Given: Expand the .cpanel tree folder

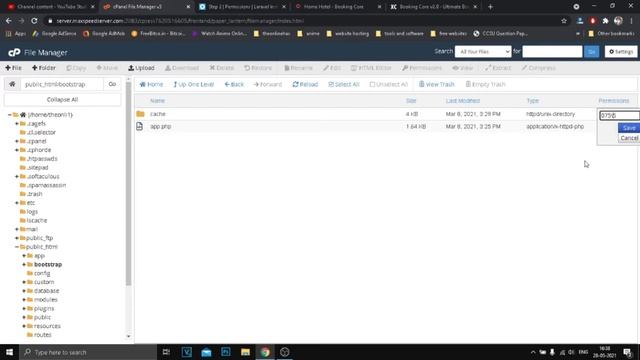Looking at the screenshot, I should (x=17, y=141).
